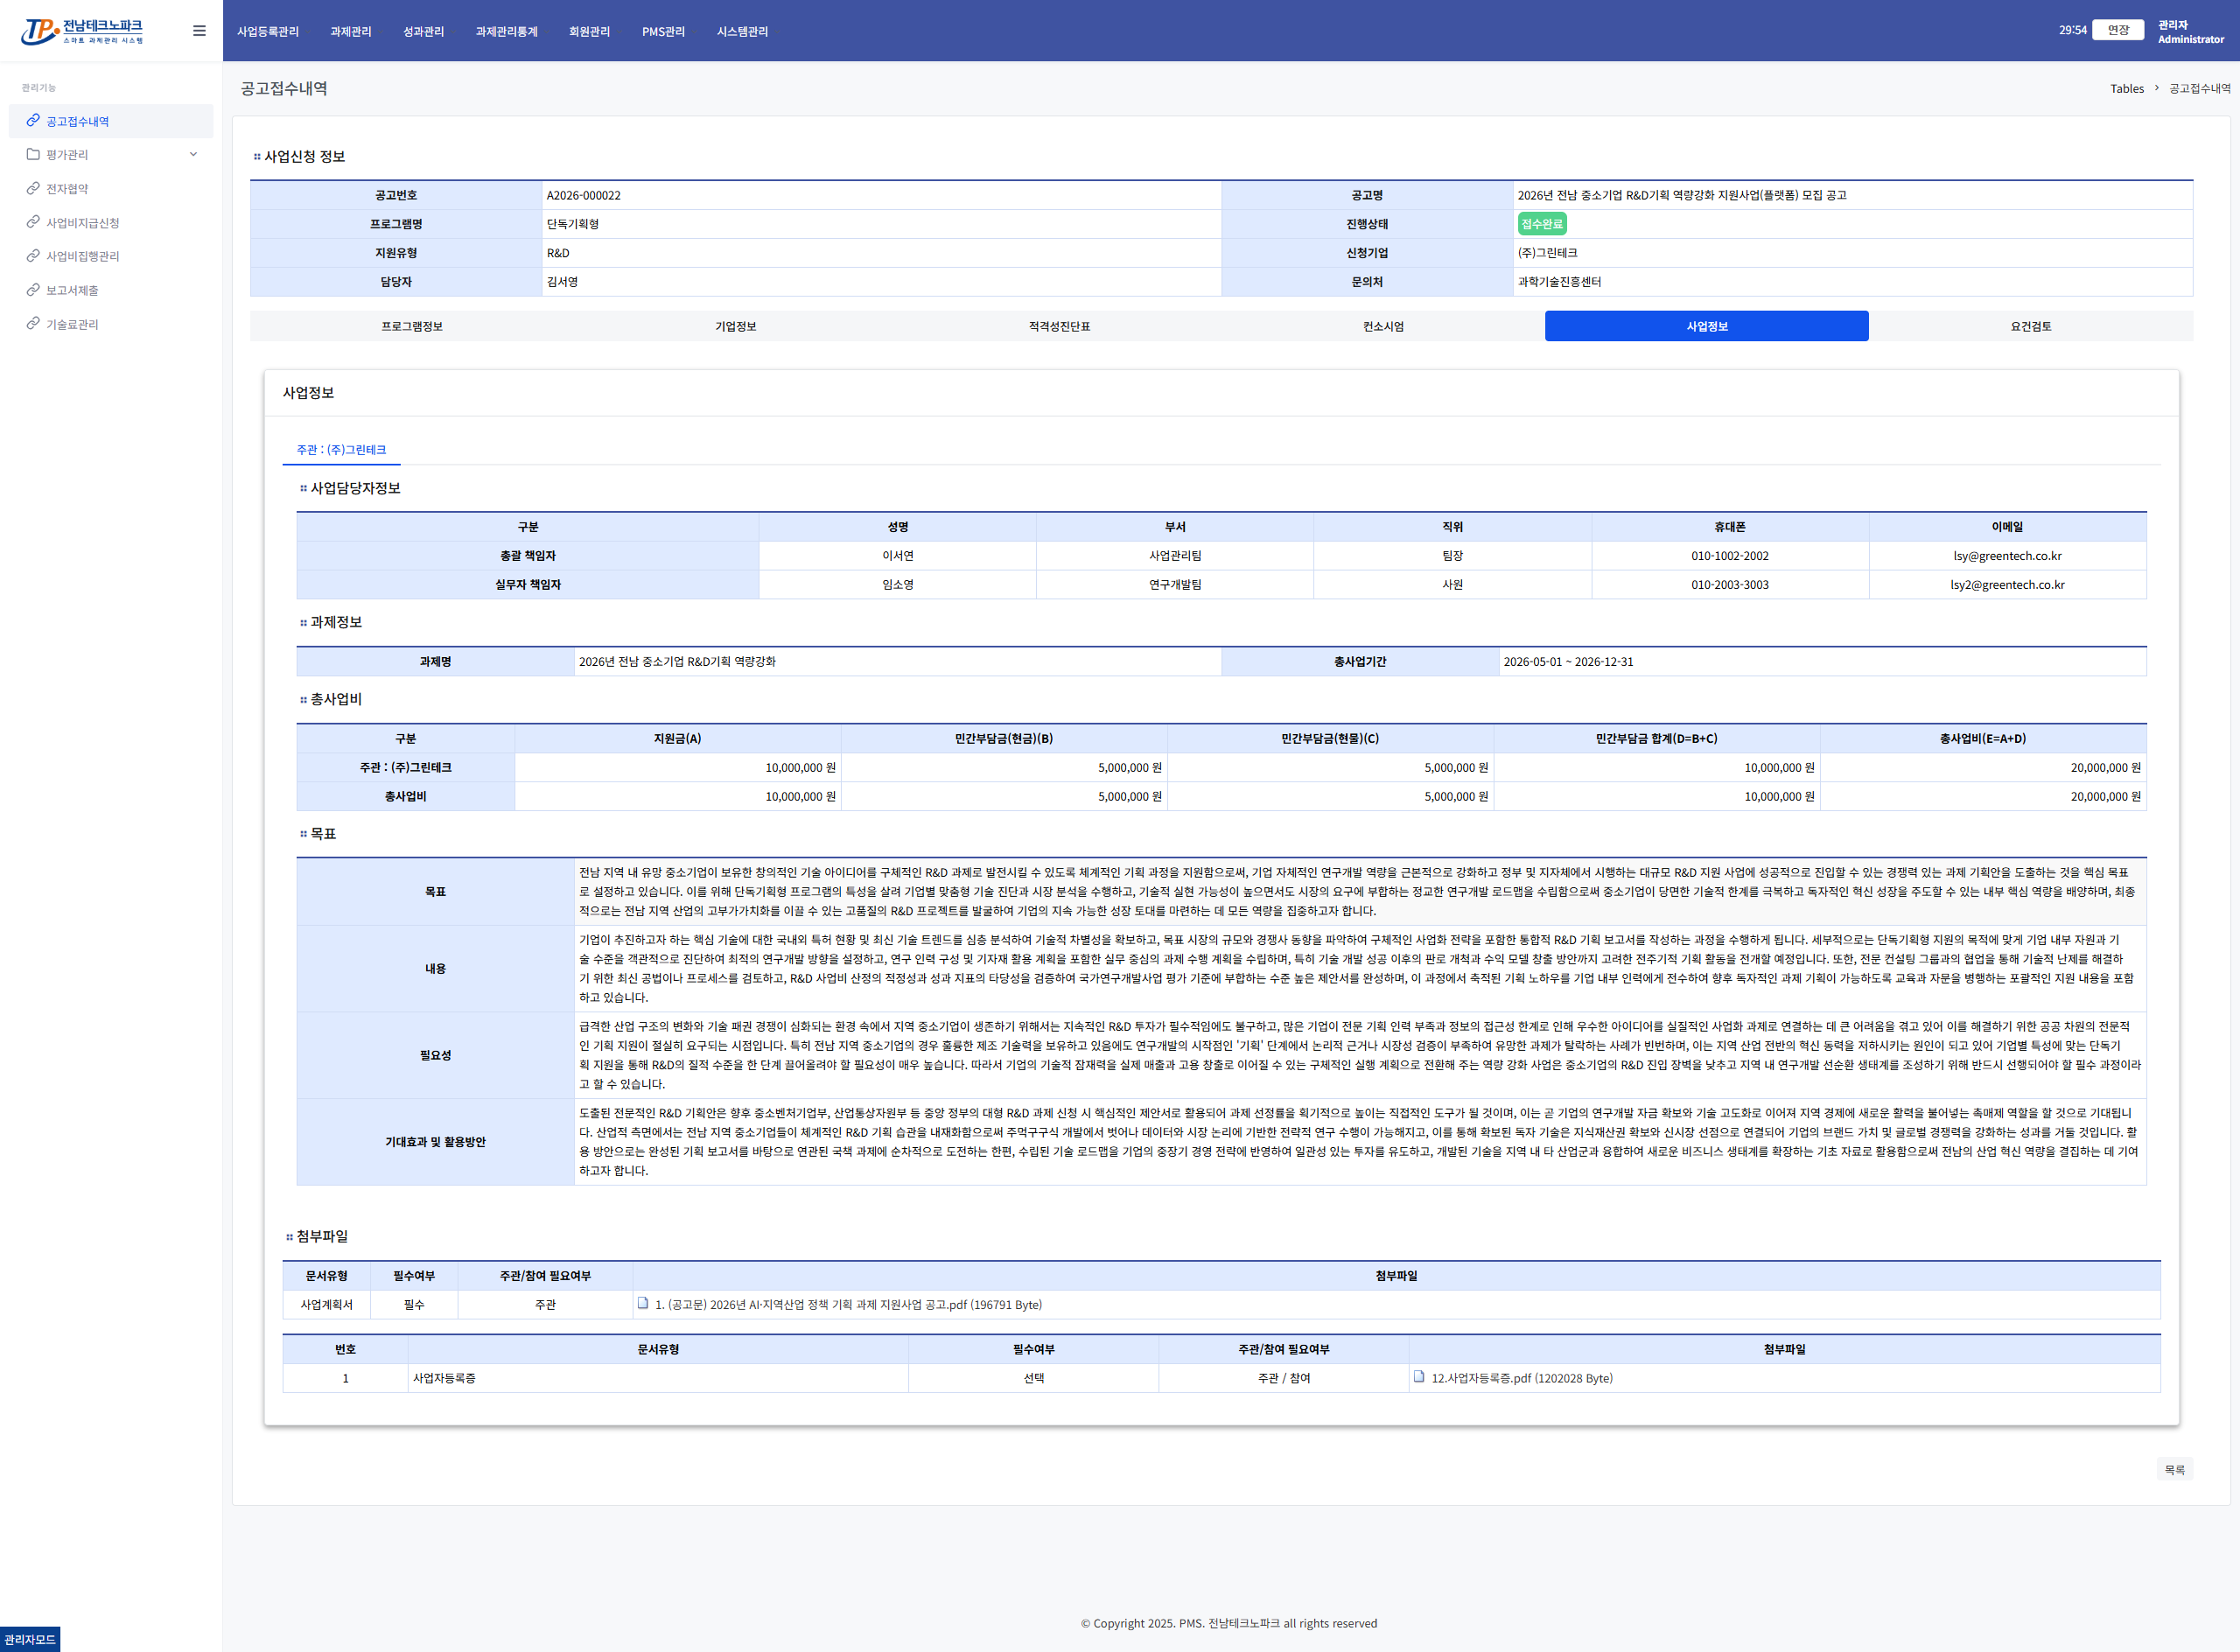Click the file icon of the 공고문 PDF
This screenshot has width=2240, height=1652.
tap(643, 1303)
